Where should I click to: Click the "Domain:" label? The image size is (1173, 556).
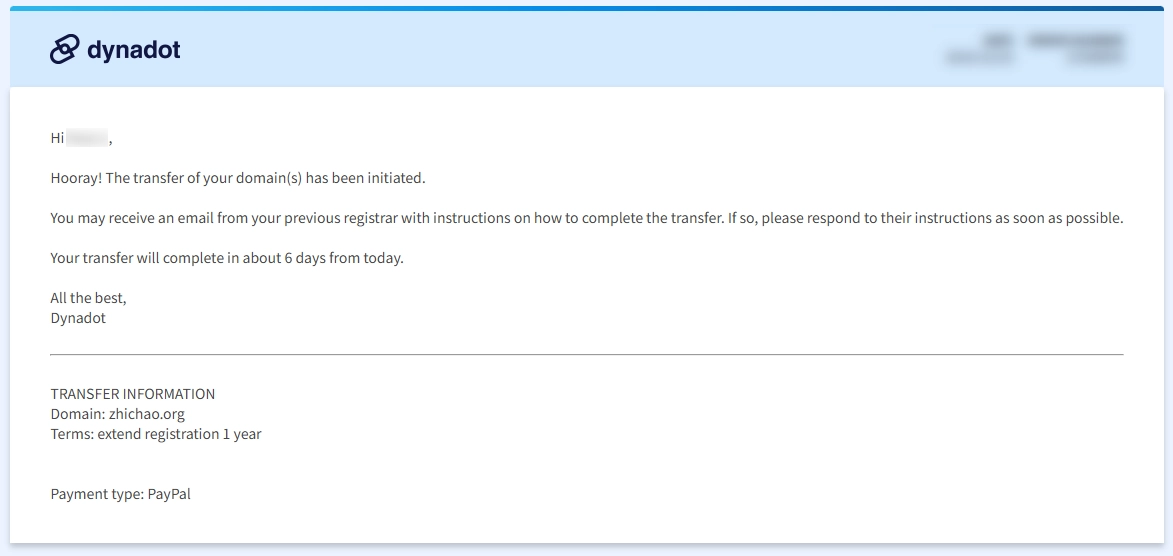pos(77,414)
